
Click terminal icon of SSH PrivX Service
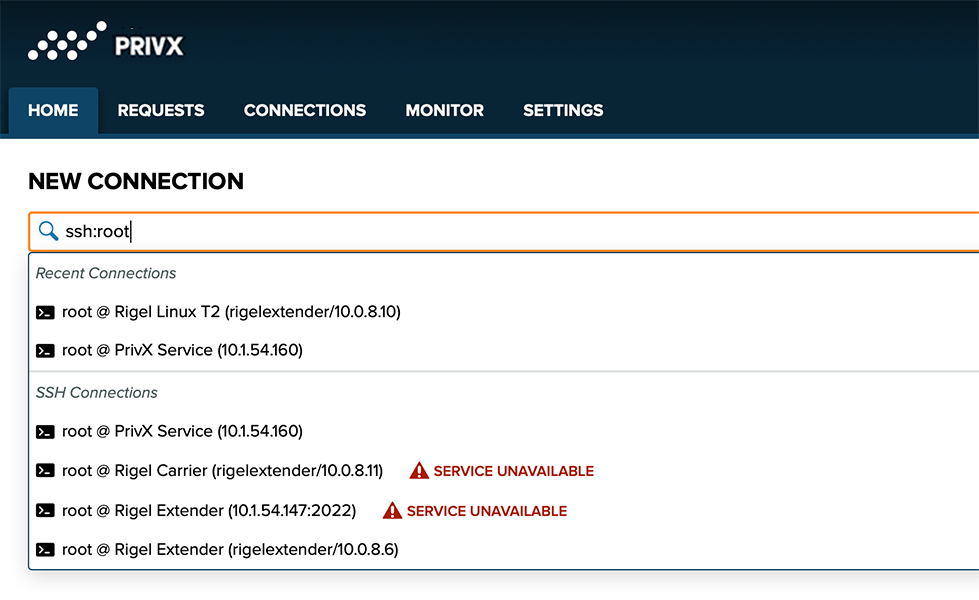(45, 432)
